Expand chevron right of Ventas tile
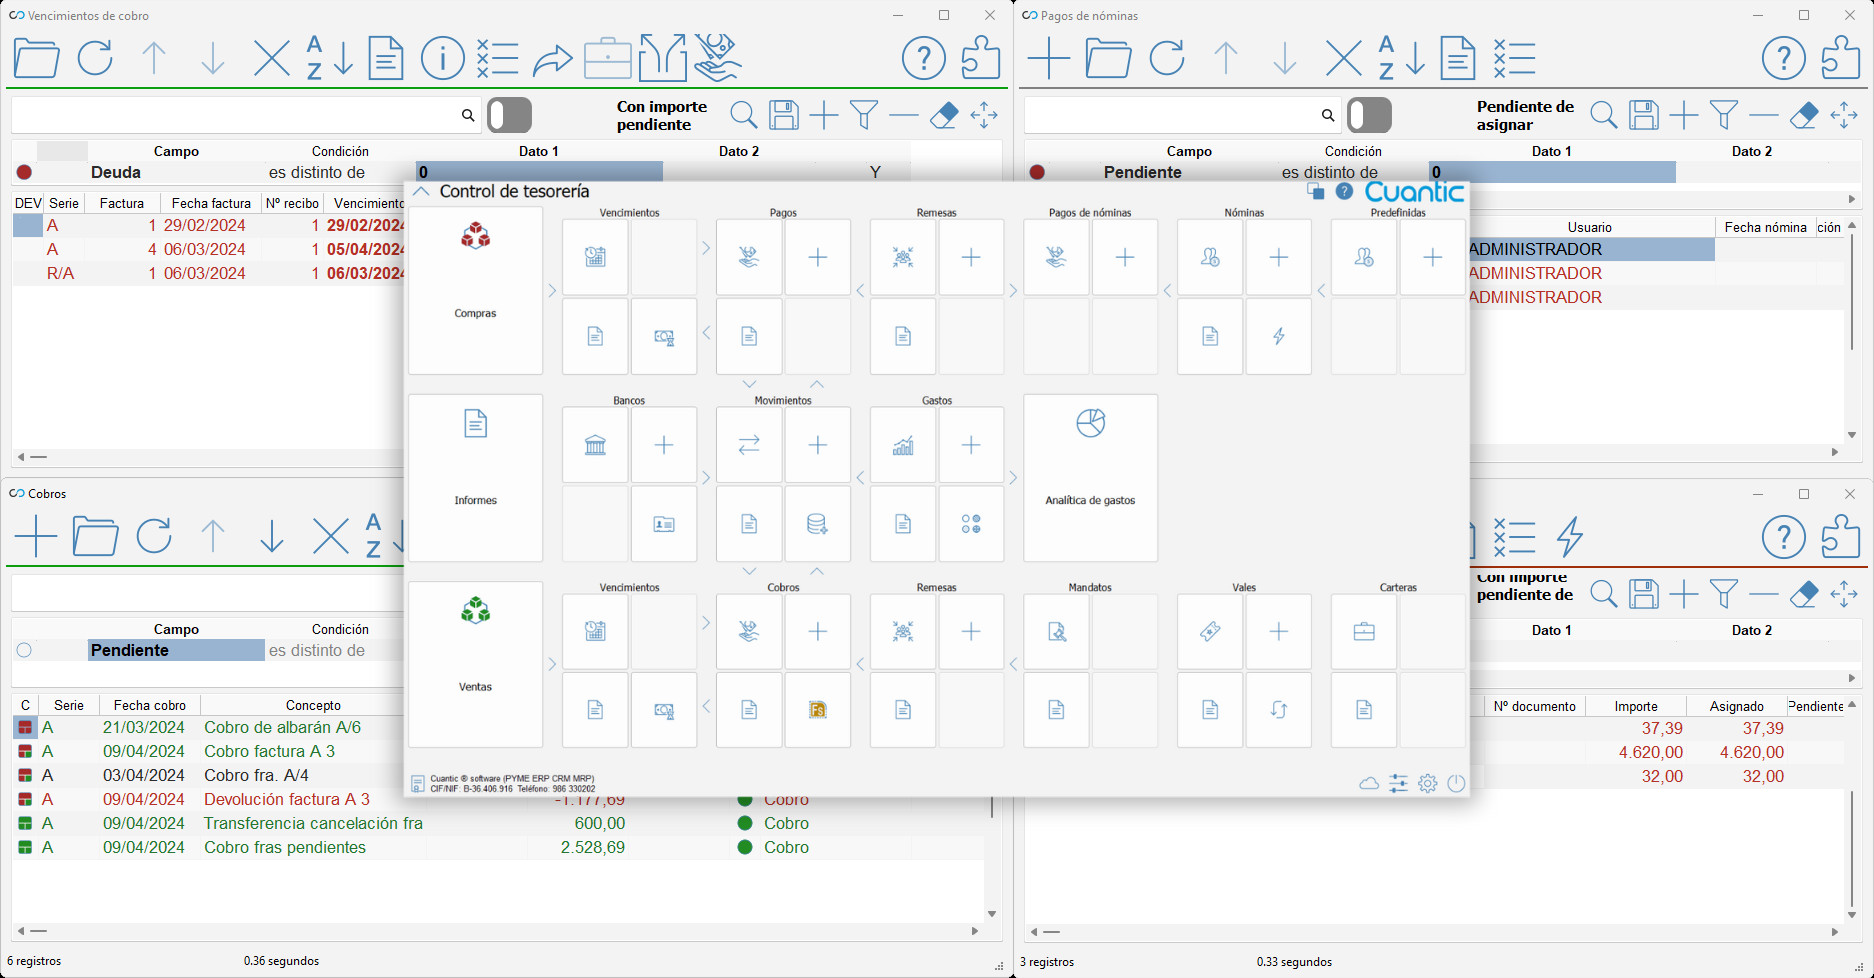Viewport: 1874px width, 978px height. point(552,664)
